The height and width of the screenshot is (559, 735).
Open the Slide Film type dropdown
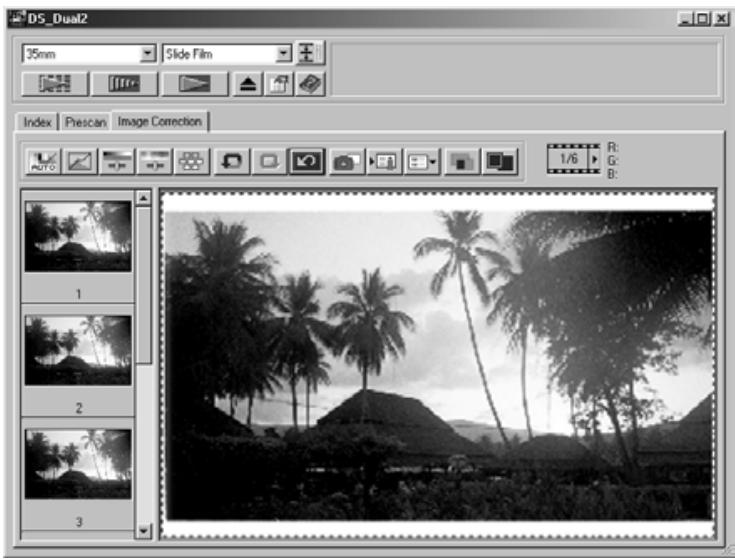284,53
